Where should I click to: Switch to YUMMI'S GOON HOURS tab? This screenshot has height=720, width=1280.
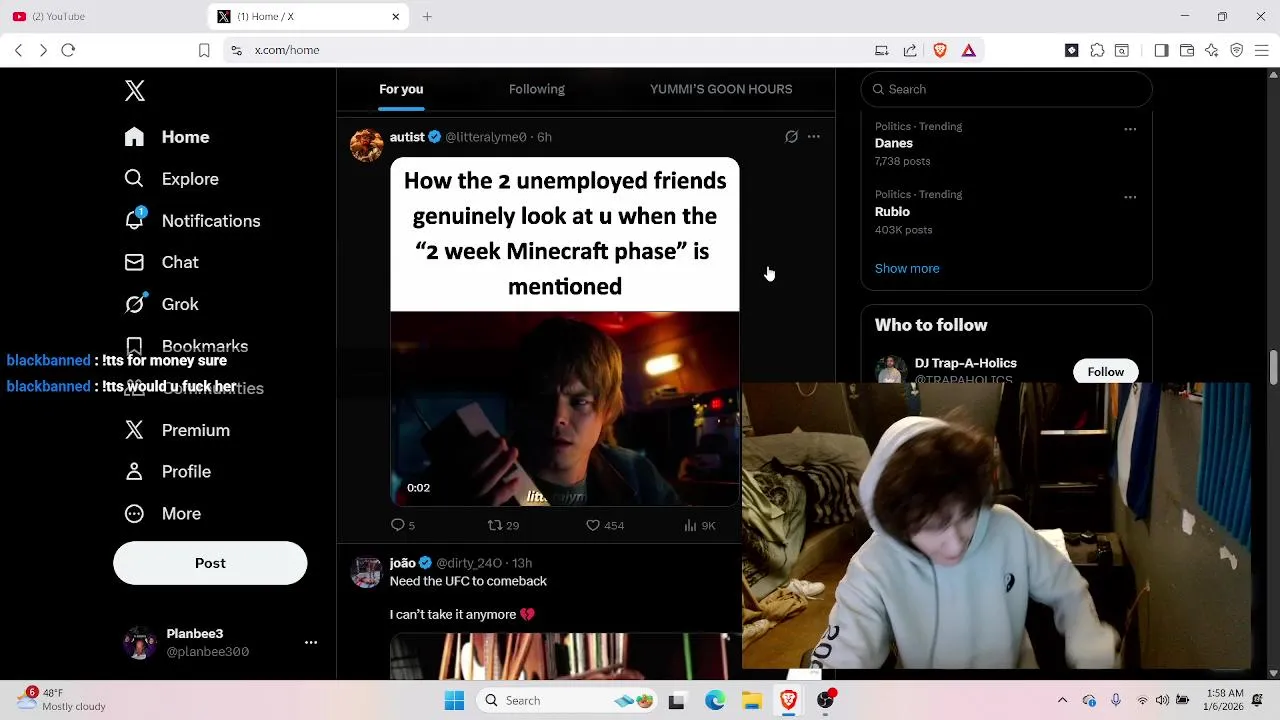pyautogui.click(x=721, y=89)
